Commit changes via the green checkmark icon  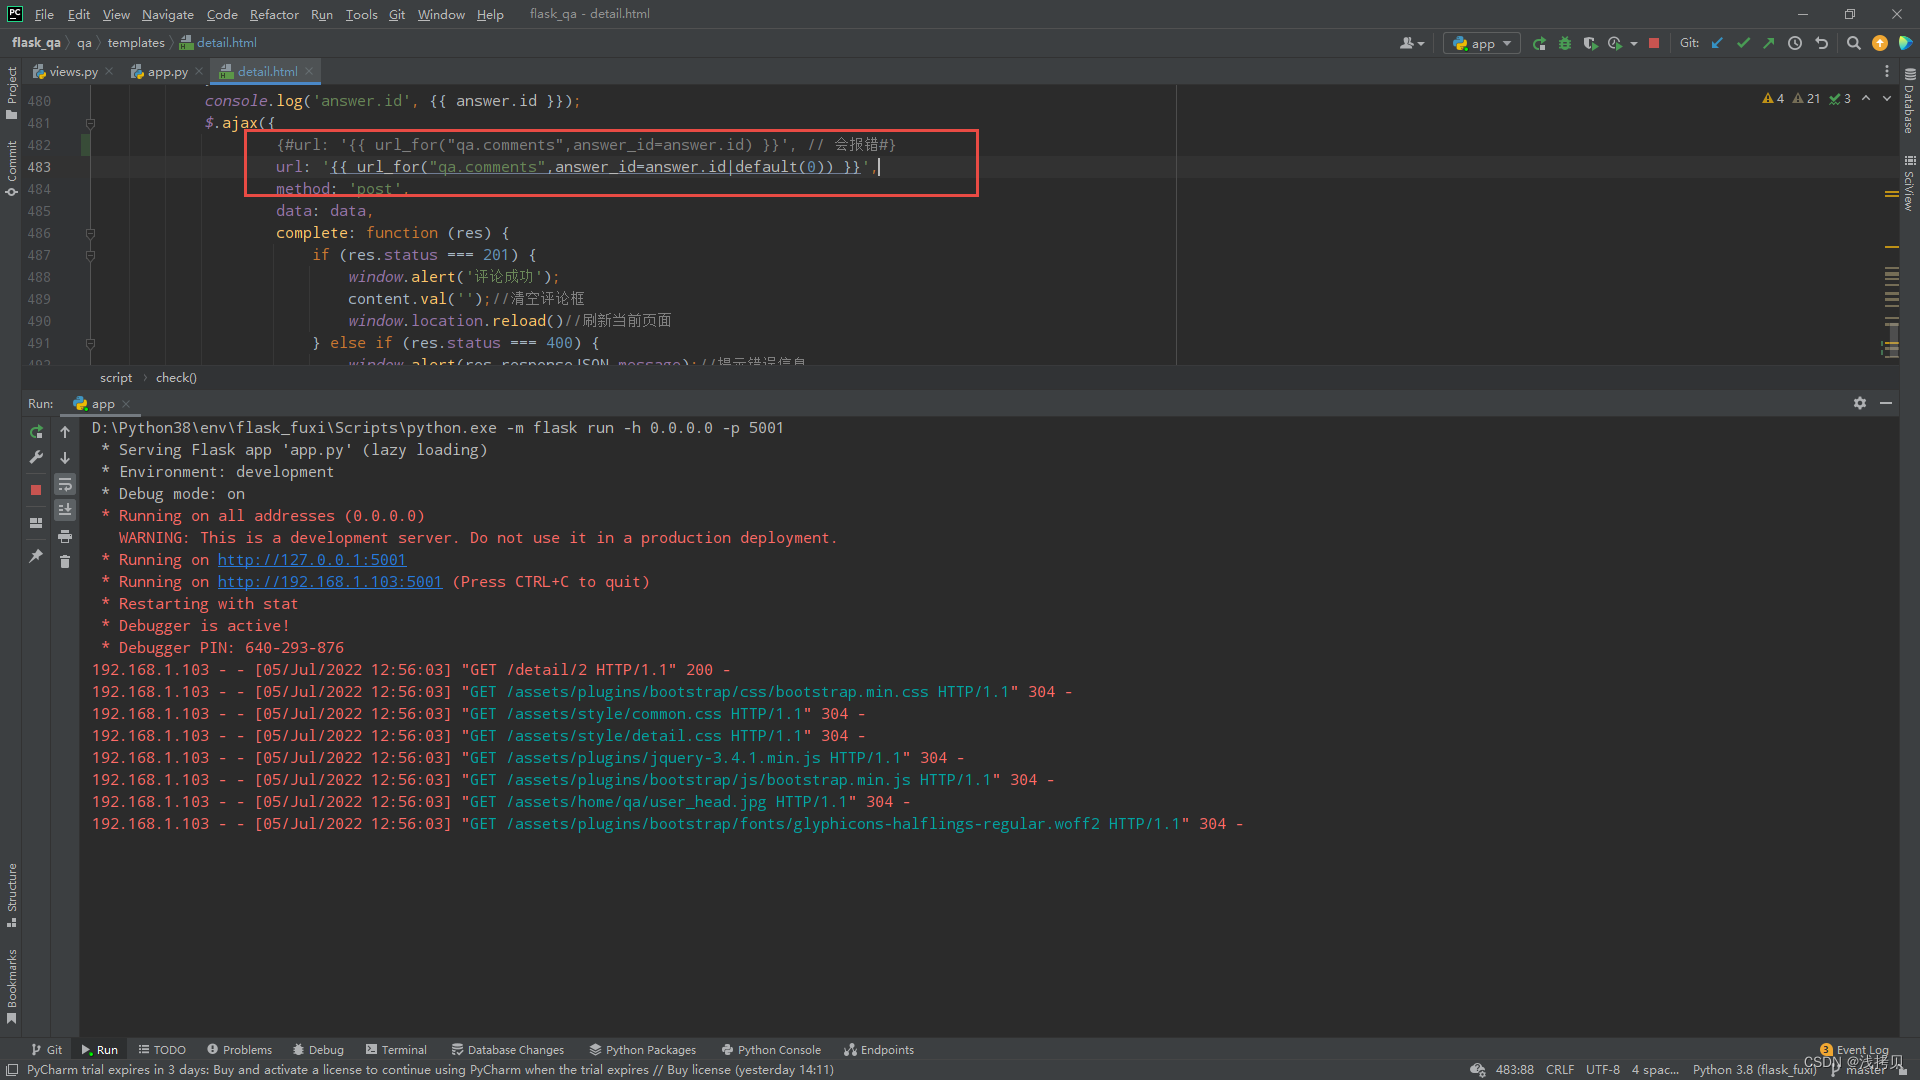1744,43
